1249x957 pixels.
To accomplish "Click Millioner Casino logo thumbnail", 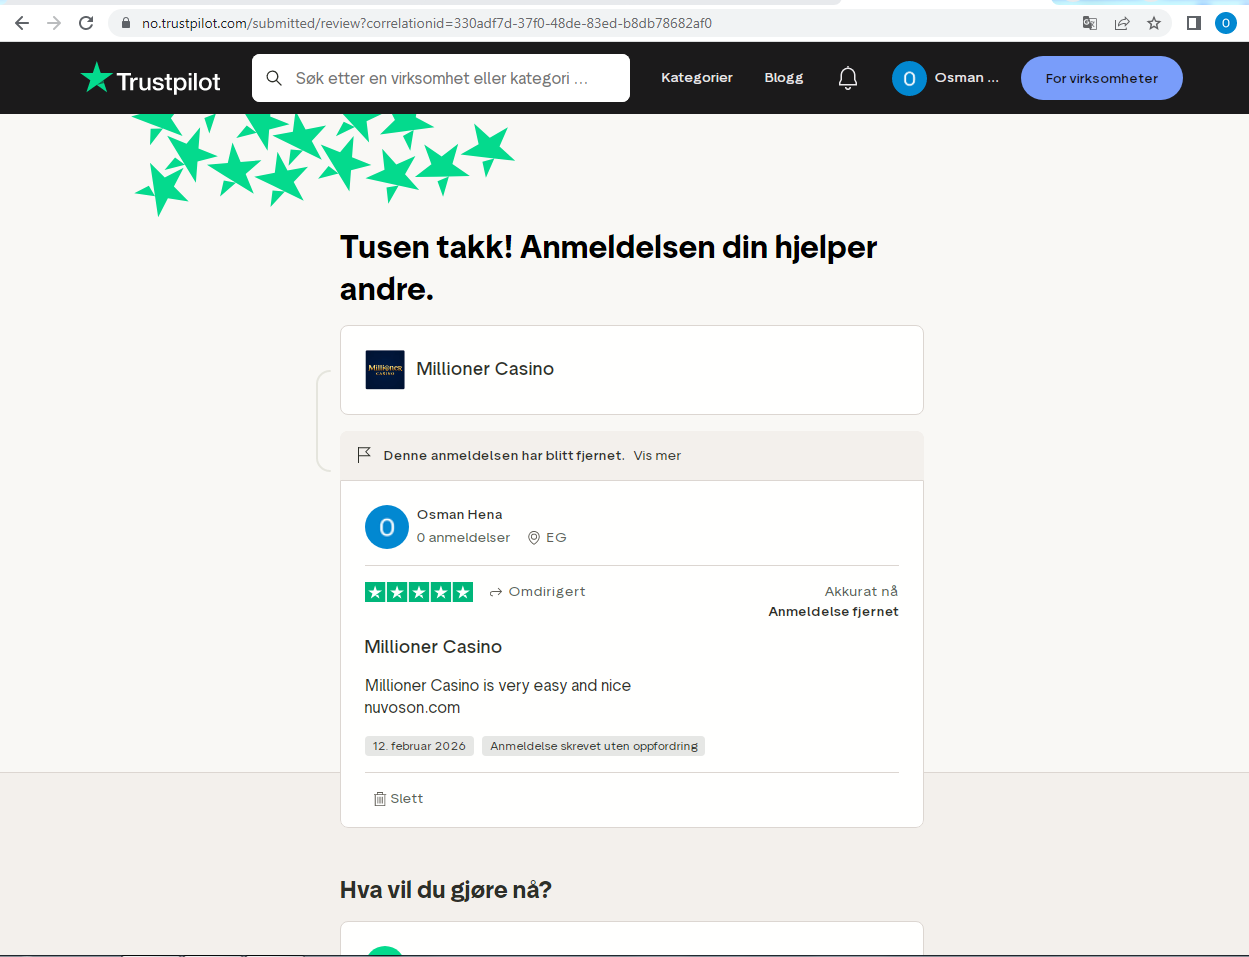I will pos(385,369).
